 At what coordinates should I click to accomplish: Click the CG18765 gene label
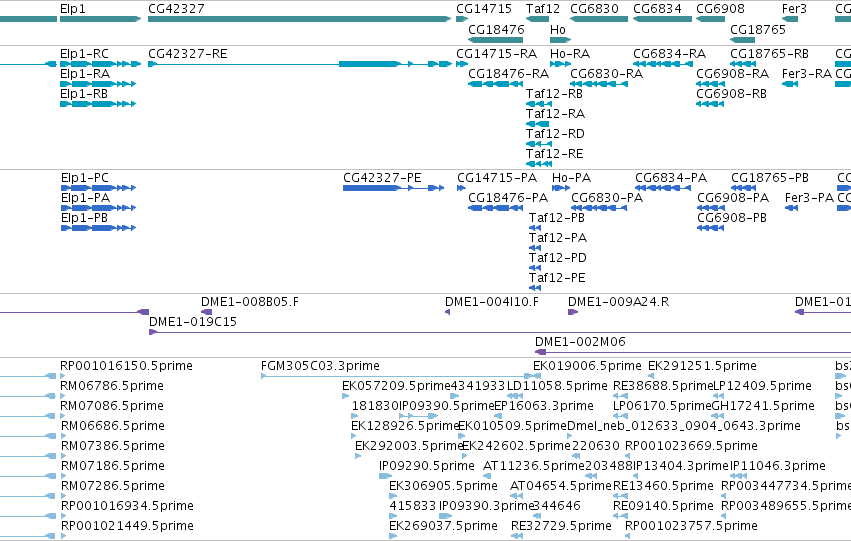(758, 29)
